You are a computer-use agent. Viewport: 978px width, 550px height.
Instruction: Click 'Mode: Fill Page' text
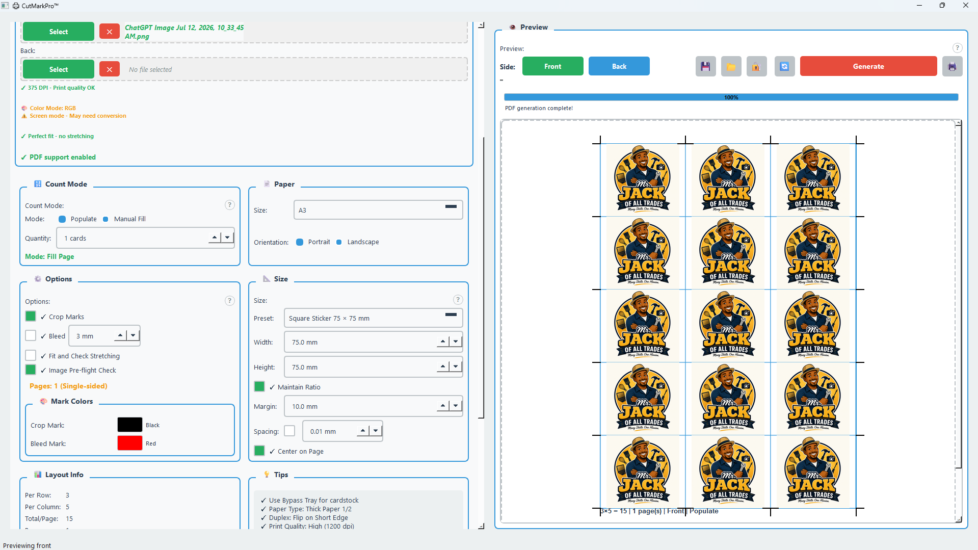pyautogui.click(x=49, y=256)
